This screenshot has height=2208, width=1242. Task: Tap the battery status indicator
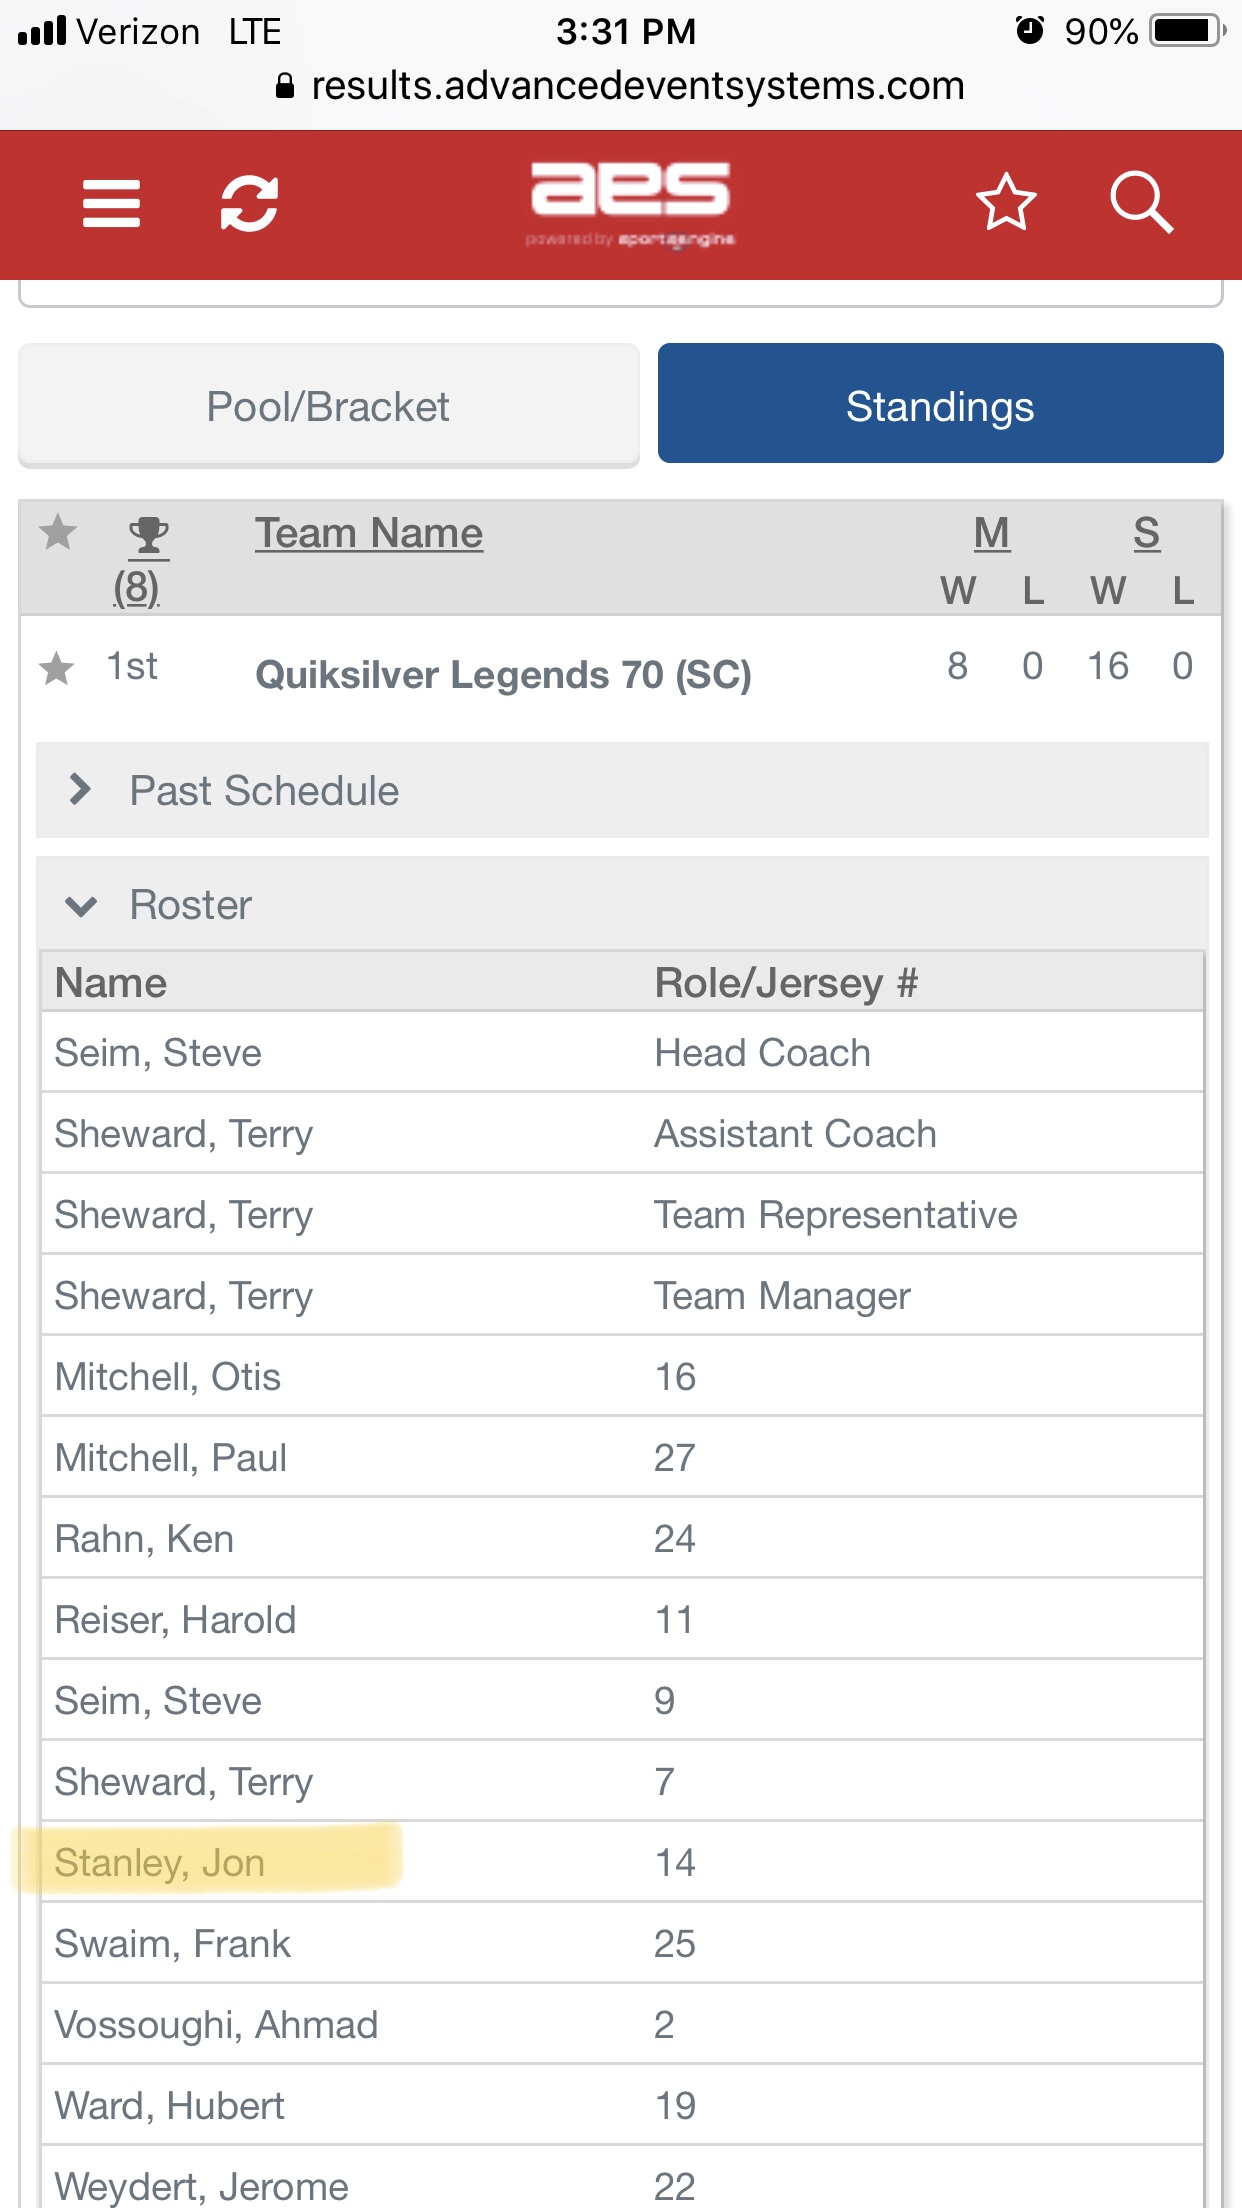[1186, 31]
